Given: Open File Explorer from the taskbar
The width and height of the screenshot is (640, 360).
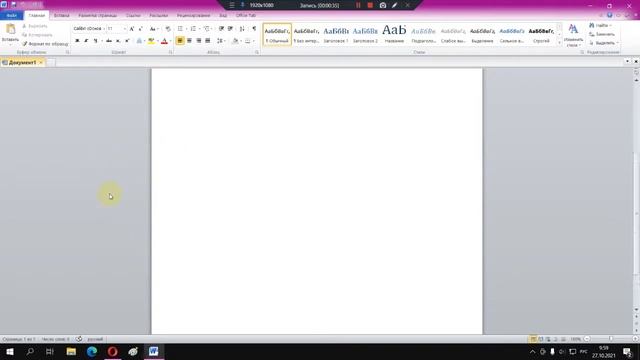Looking at the screenshot, I should pos(71,351).
